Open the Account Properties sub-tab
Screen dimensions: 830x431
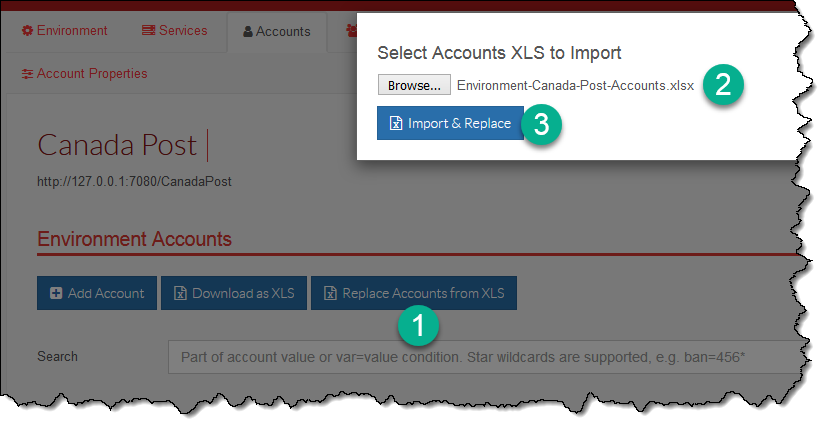click(x=85, y=74)
